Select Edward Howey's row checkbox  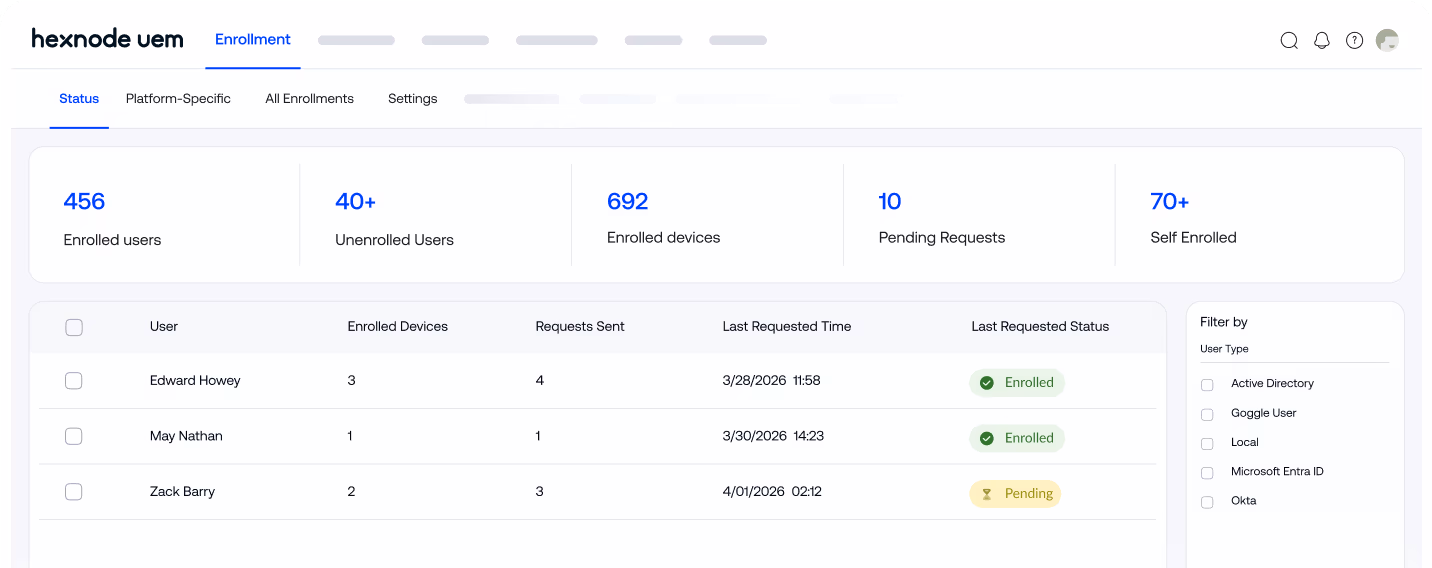tap(73, 381)
